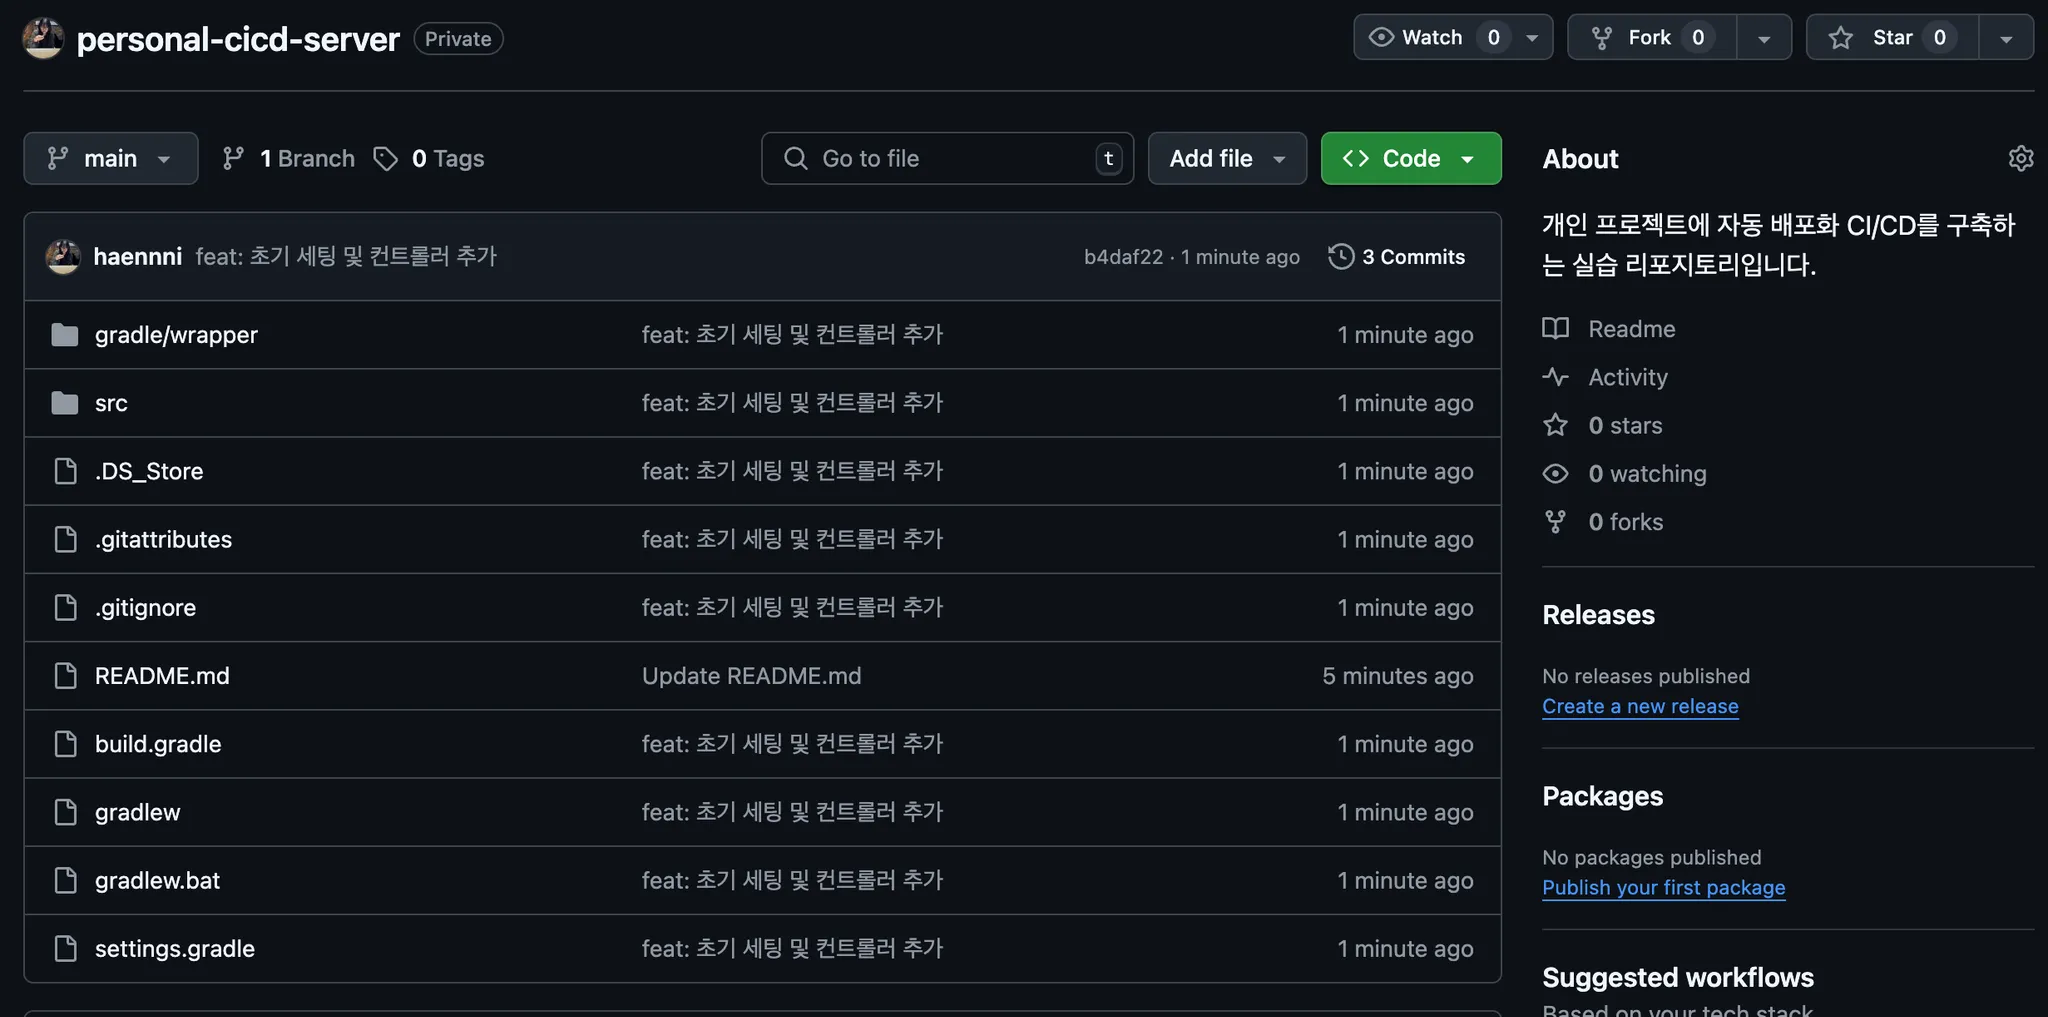Click the .DS_Store file icon
2048x1017 pixels.
pos(65,471)
